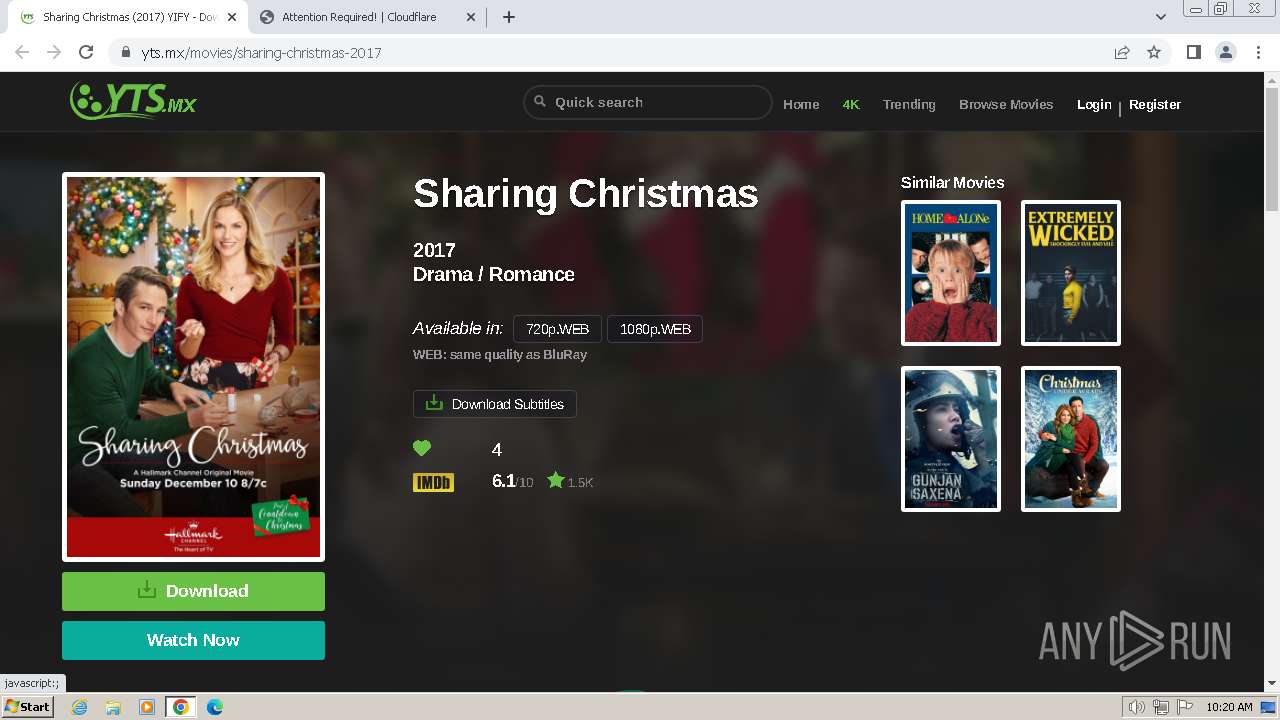The width and height of the screenshot is (1280, 720).
Task: Open a new tab with plus button
Action: coord(508,17)
